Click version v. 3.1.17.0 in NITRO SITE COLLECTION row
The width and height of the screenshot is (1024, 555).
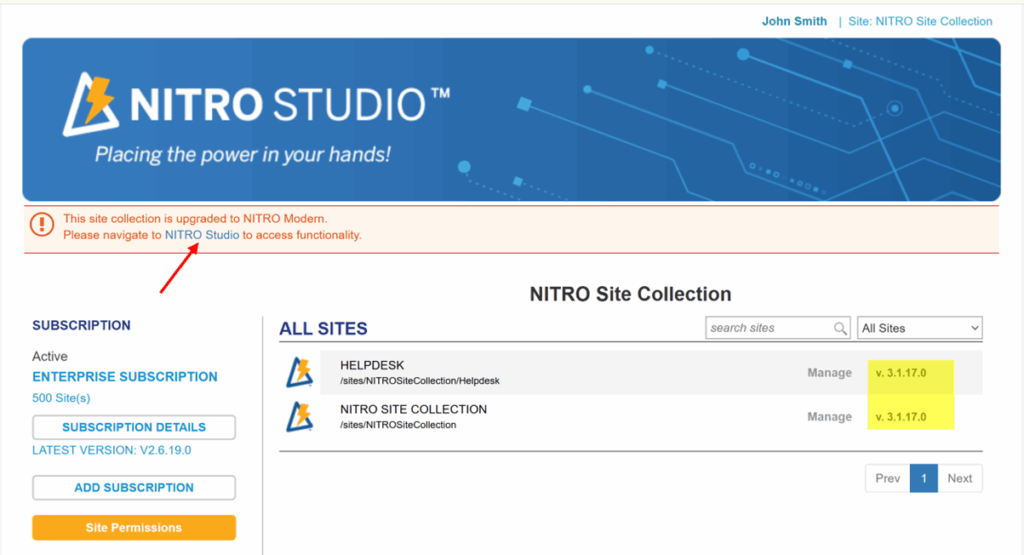(x=901, y=417)
